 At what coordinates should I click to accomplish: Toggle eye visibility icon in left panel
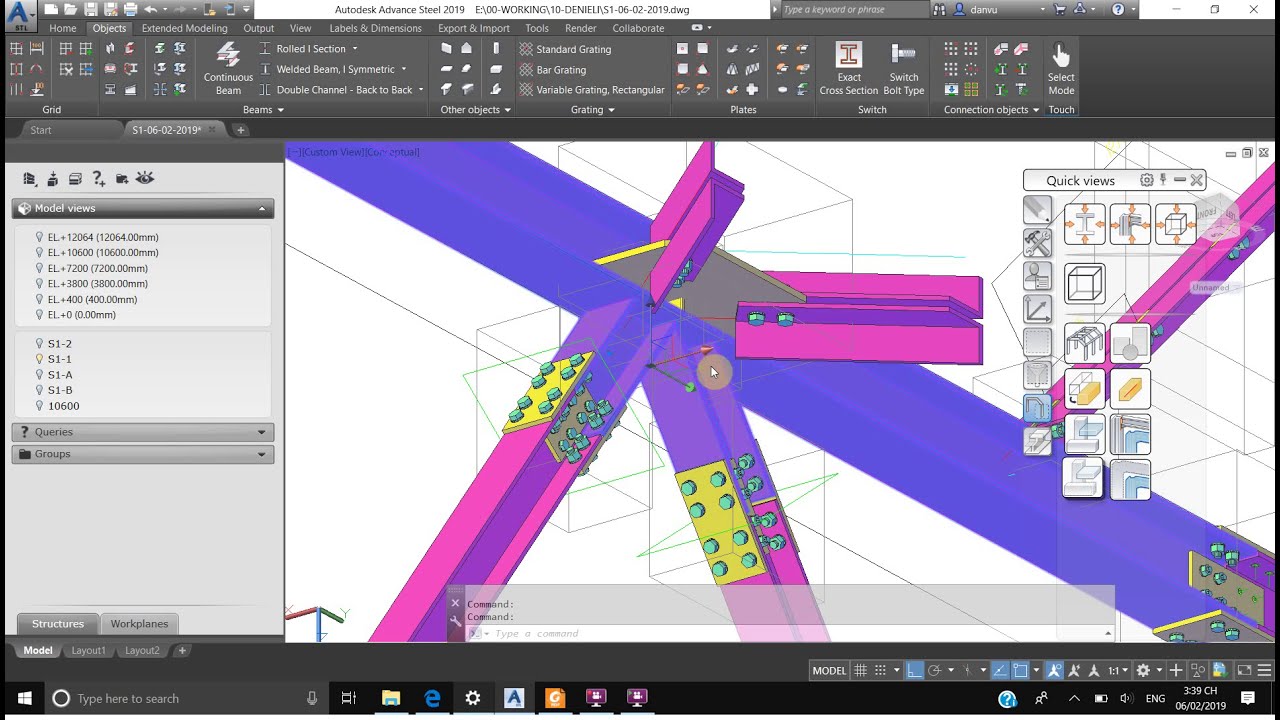(x=145, y=178)
